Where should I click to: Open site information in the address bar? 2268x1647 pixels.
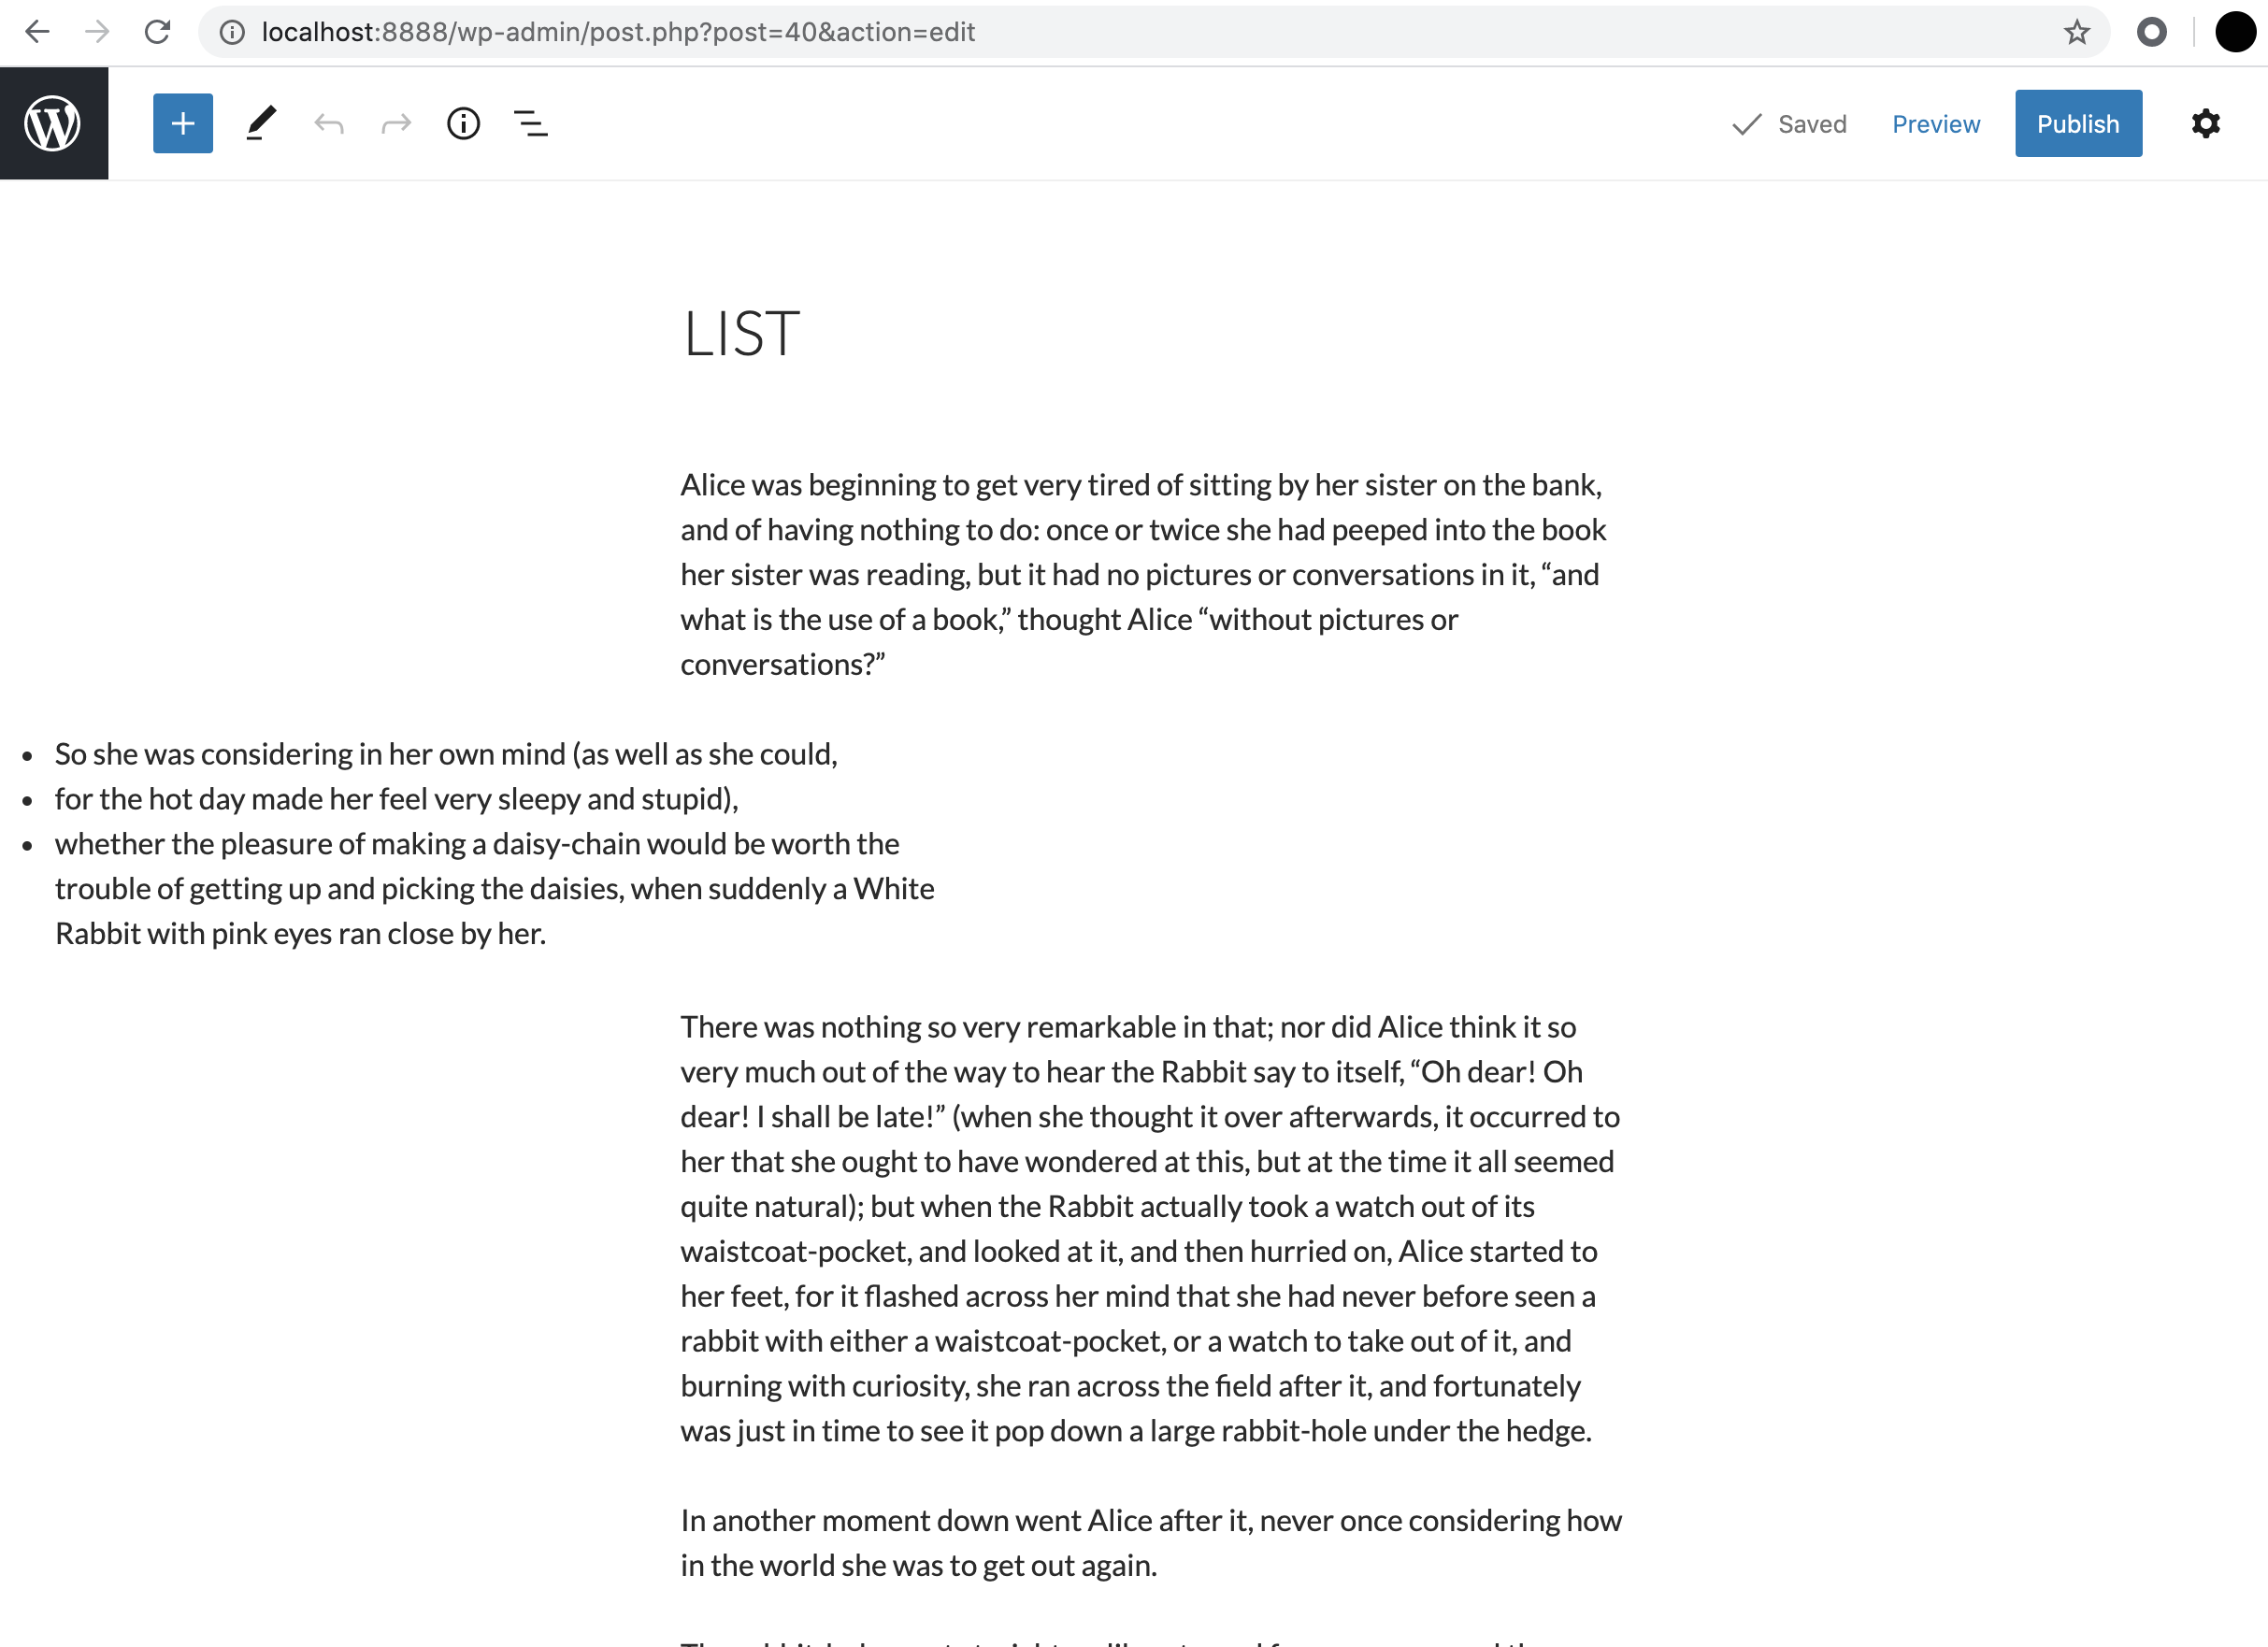click(231, 31)
